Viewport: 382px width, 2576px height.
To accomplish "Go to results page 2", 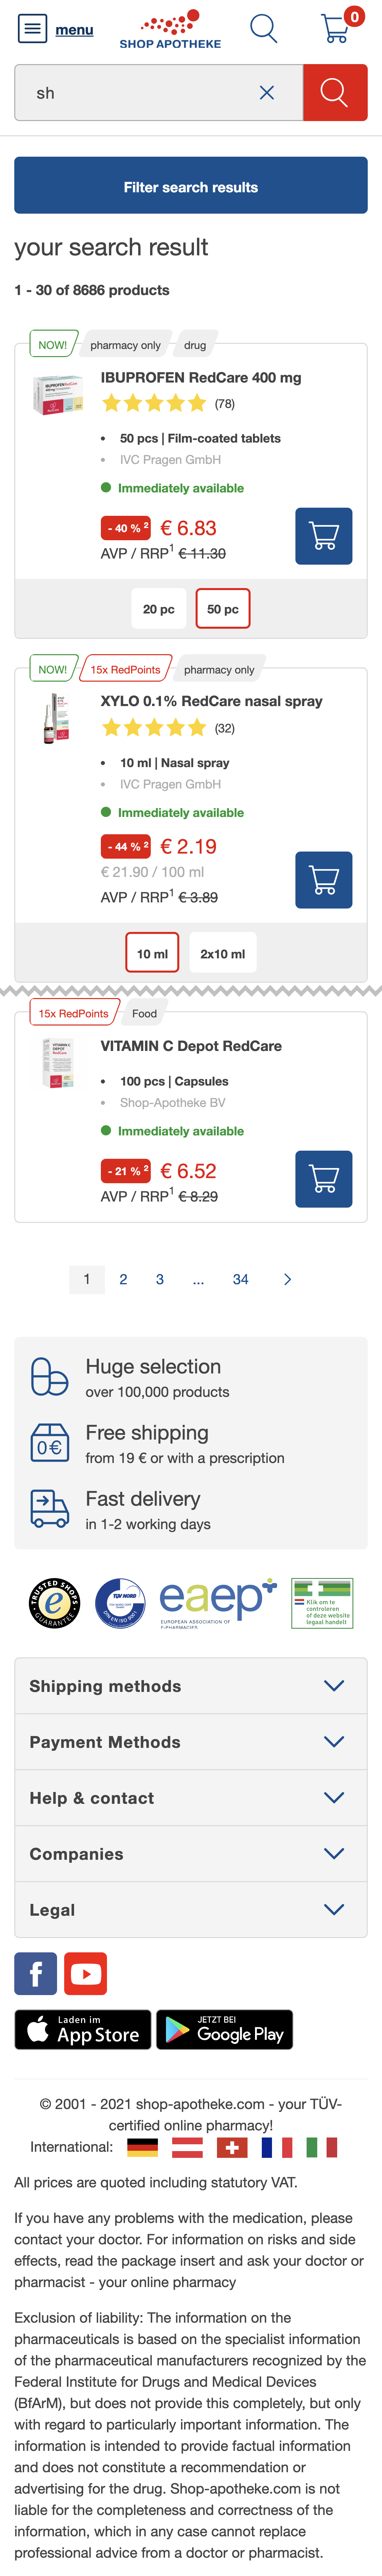I will click(123, 1279).
